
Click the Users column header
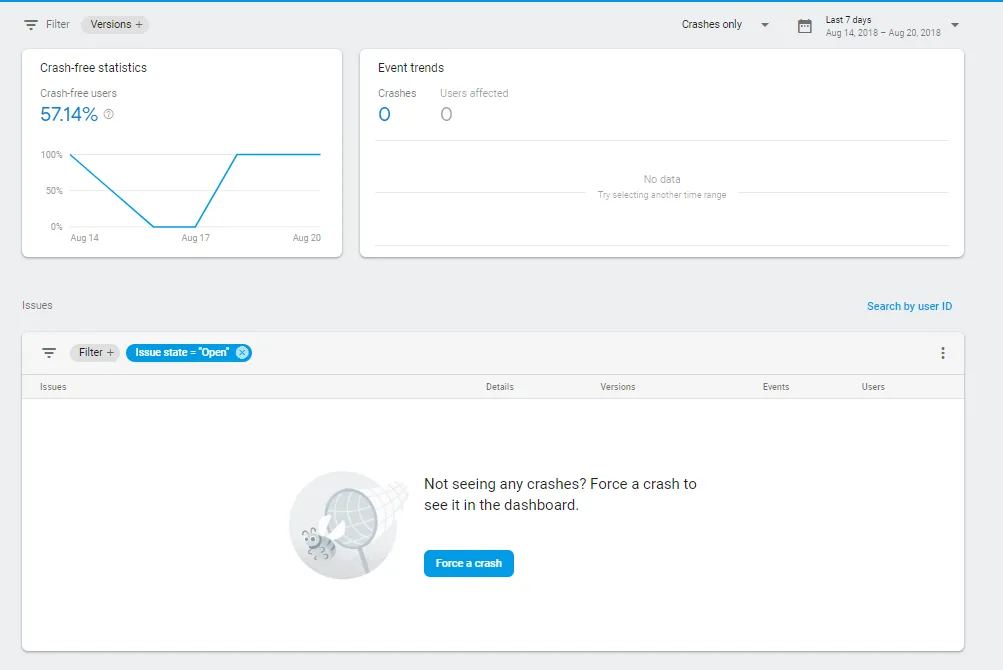point(873,387)
